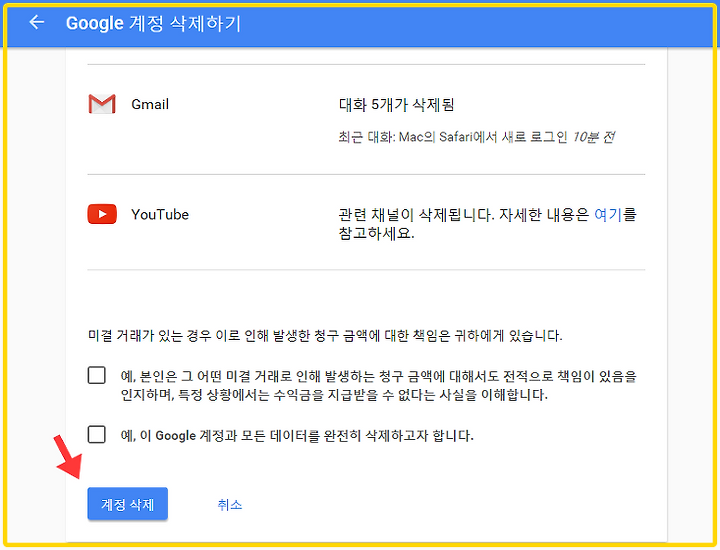Click the 계정 삭제 button

click(128, 504)
